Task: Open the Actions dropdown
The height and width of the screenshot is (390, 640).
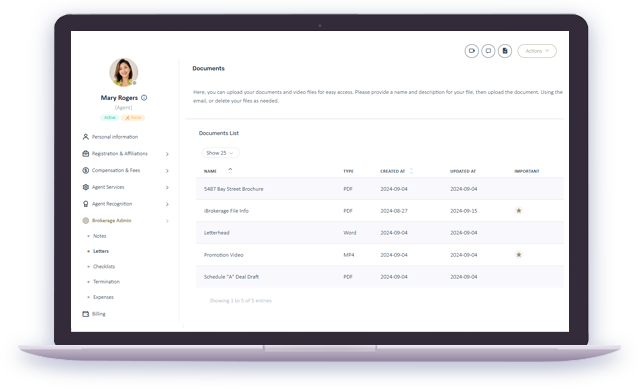Action: click(x=537, y=51)
